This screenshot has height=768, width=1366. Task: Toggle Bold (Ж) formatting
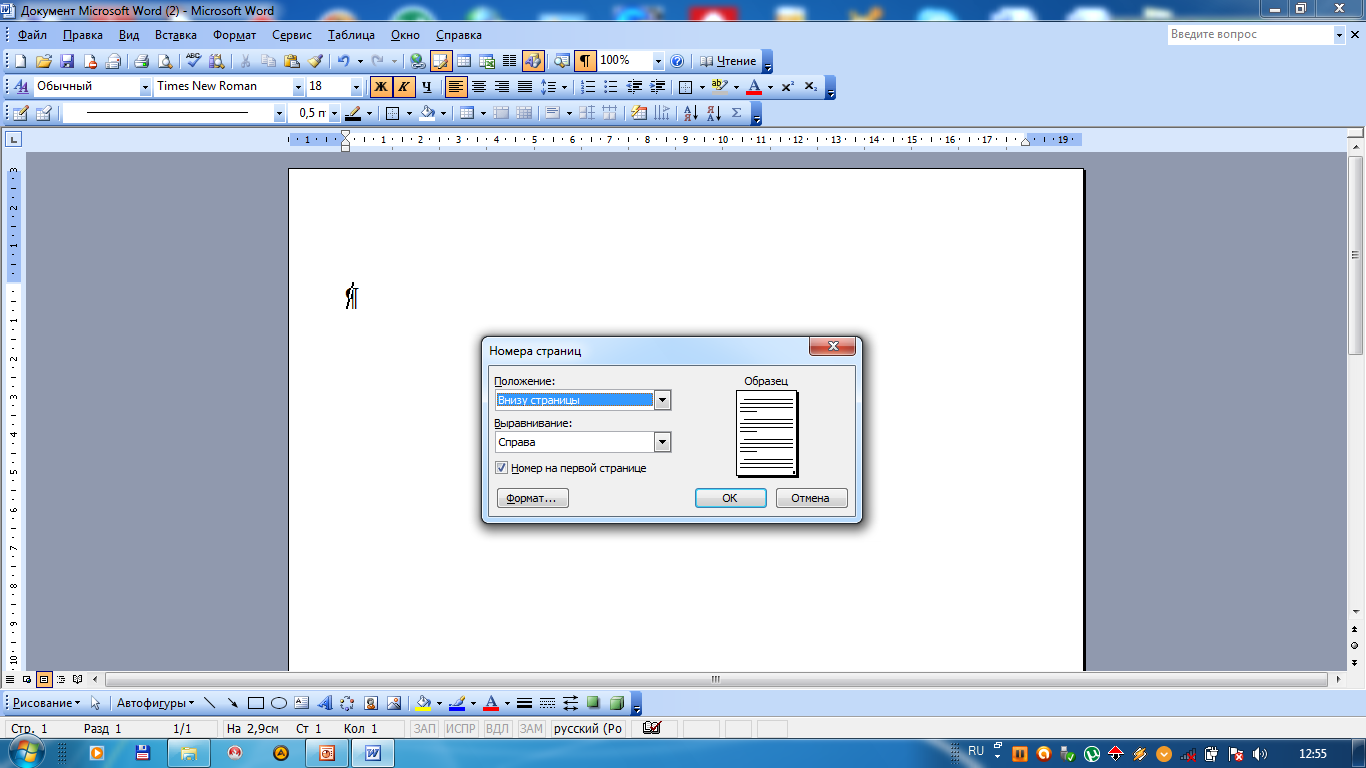pos(381,87)
